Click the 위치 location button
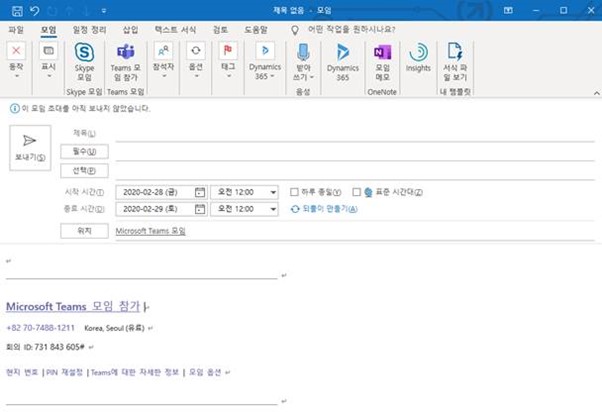Screen dimensions: 602x412 pos(84,231)
